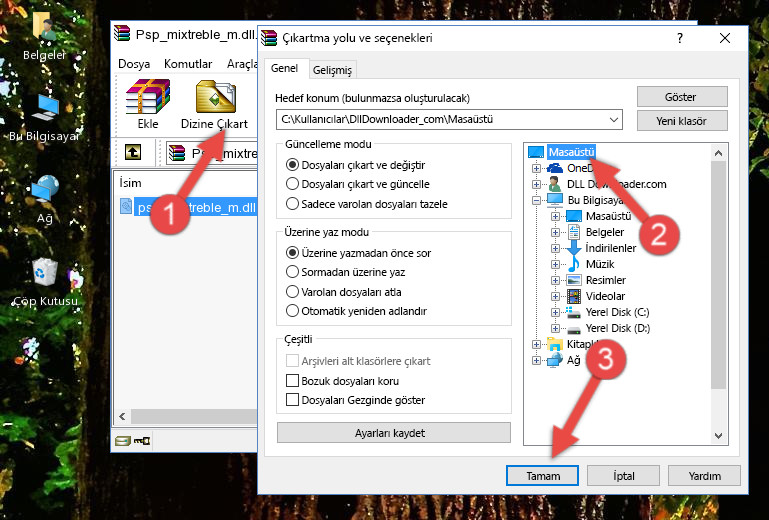Click İptal to cancel extraction
The image size is (769, 520).
click(623, 476)
